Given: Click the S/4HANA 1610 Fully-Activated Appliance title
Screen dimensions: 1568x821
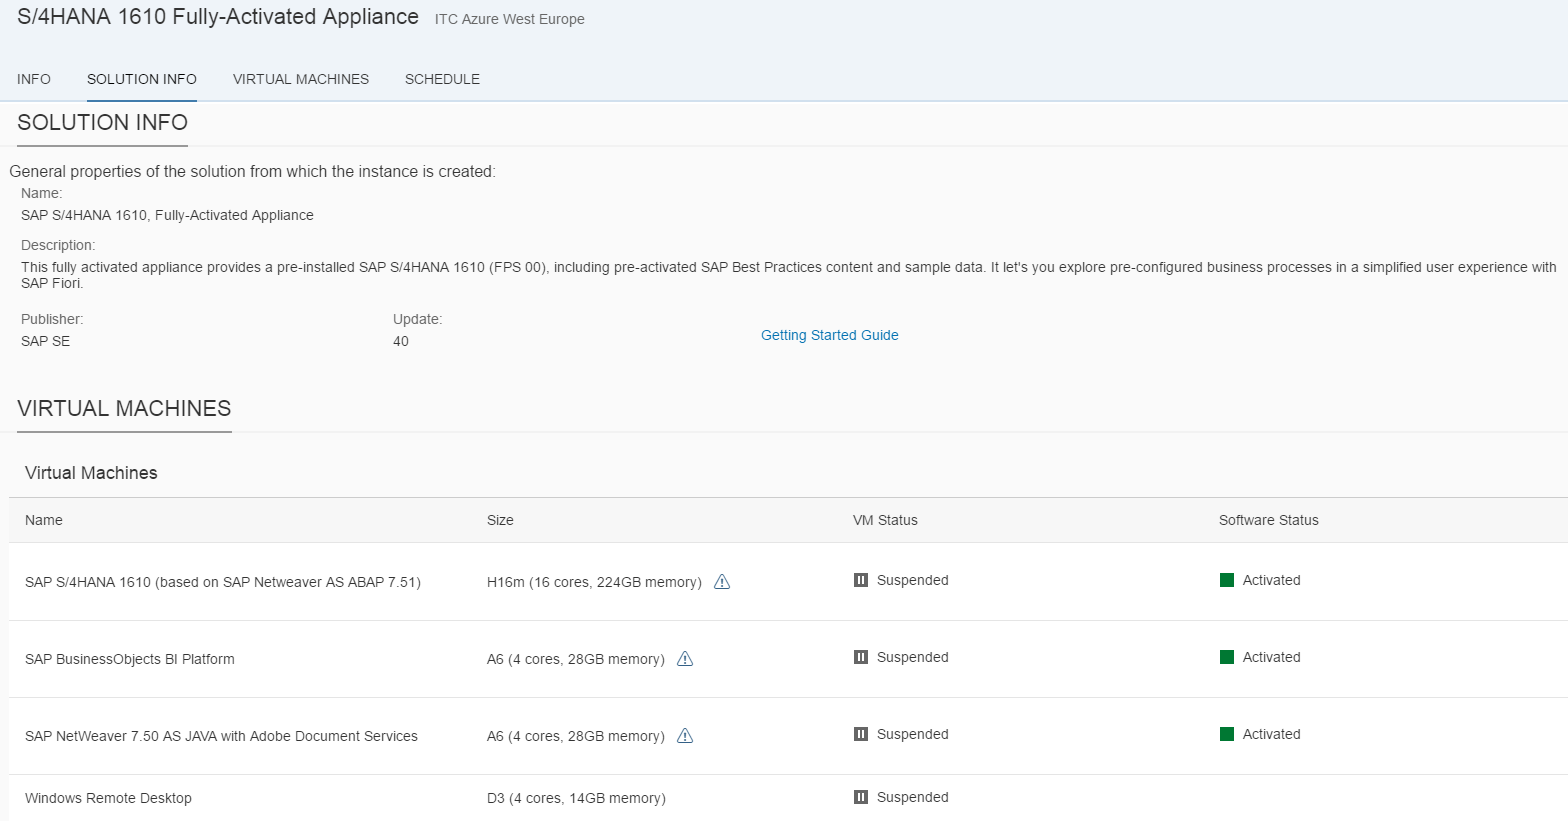Looking at the screenshot, I should (218, 17).
